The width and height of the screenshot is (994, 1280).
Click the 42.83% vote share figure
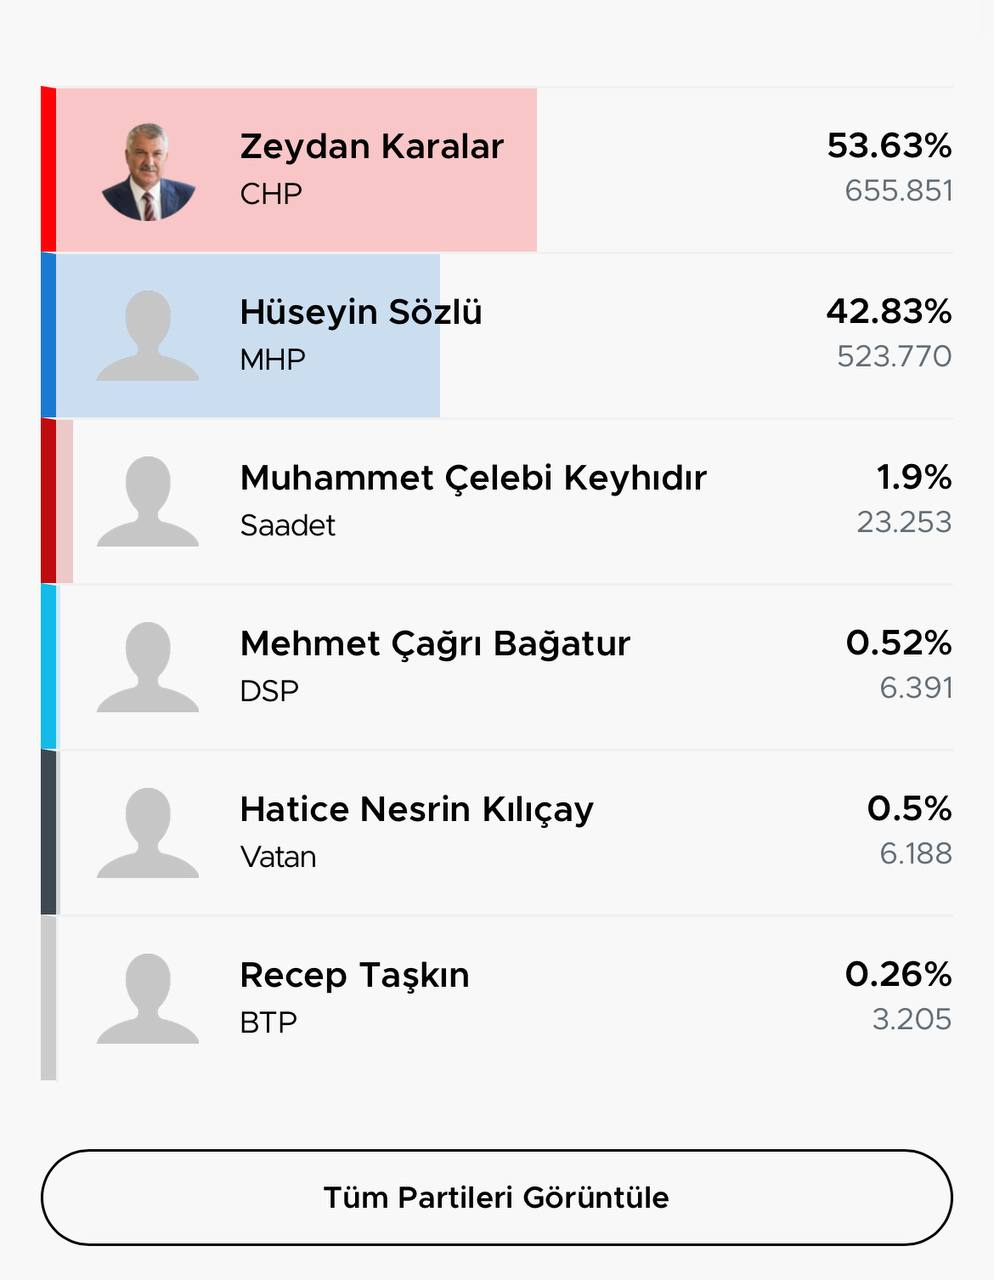[889, 312]
